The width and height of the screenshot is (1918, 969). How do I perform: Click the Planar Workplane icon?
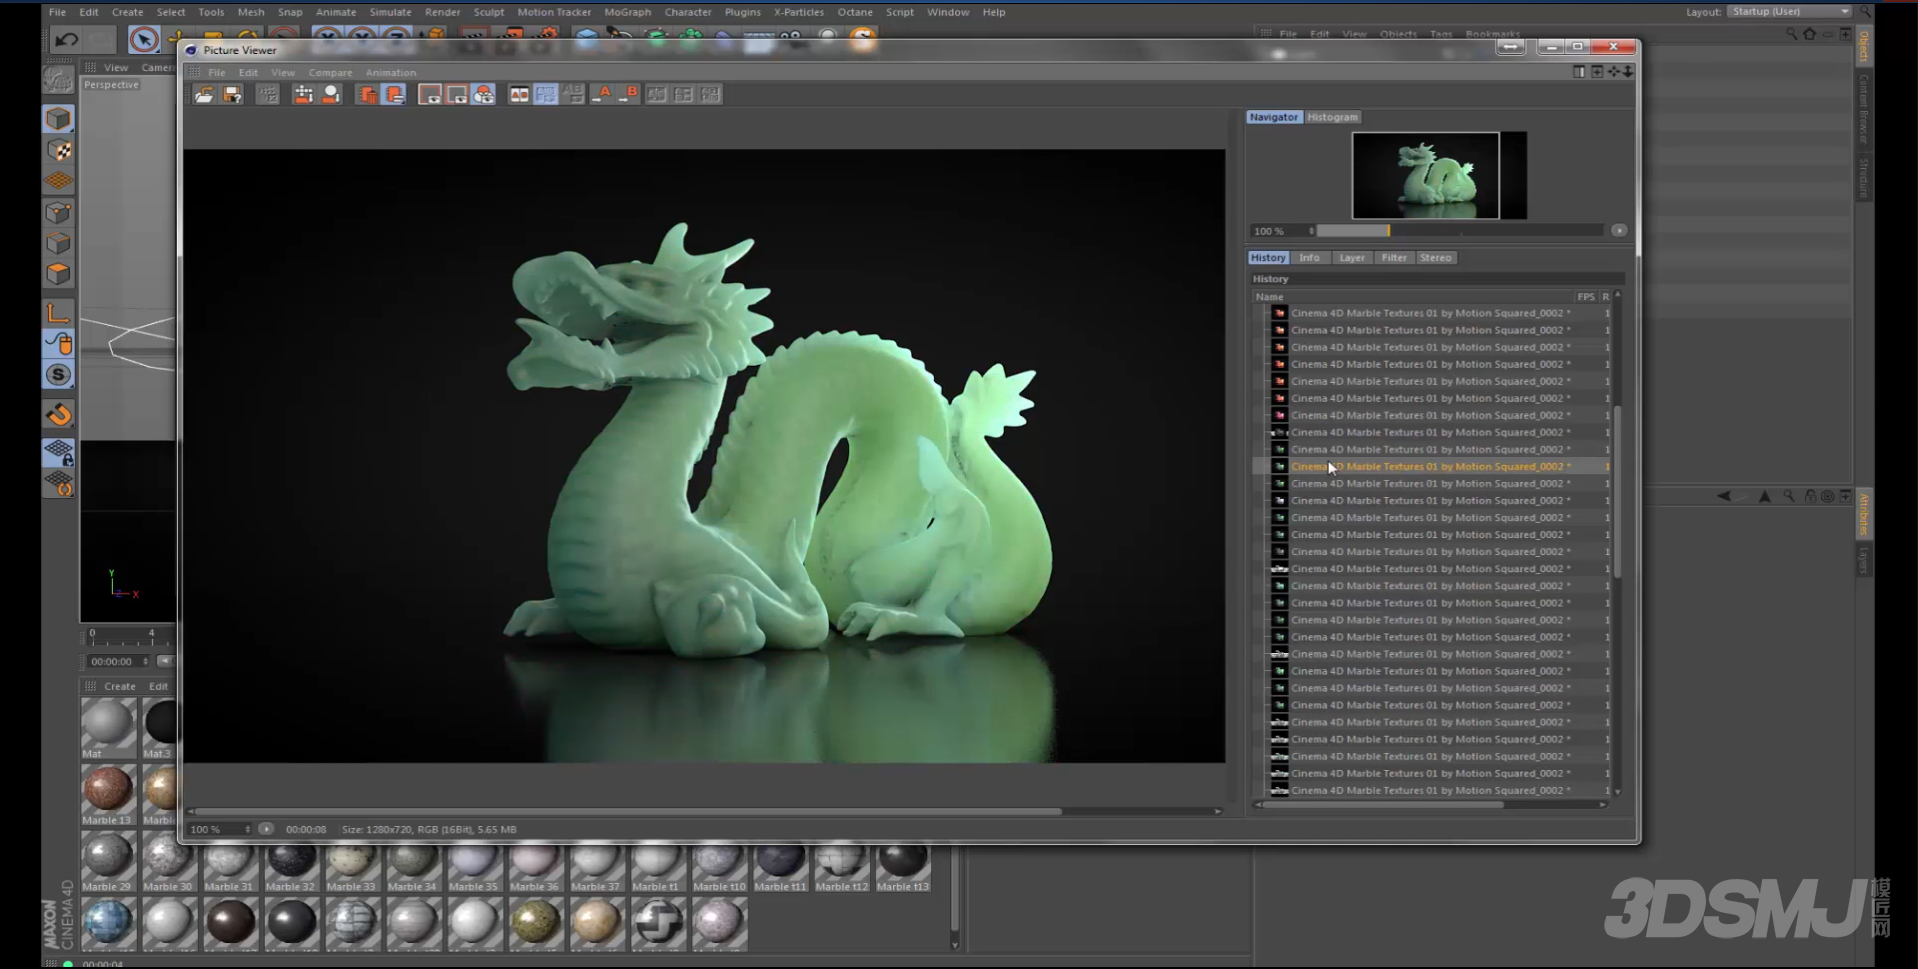(x=58, y=484)
